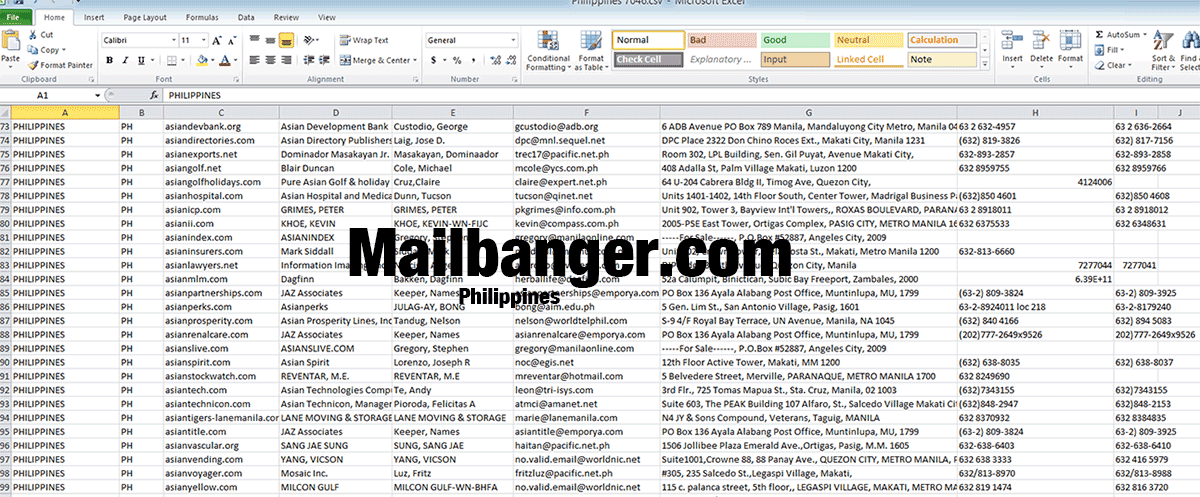The width and height of the screenshot is (1200, 497).
Task: Toggle Underline formatting
Action: pyautogui.click(x=142, y=60)
